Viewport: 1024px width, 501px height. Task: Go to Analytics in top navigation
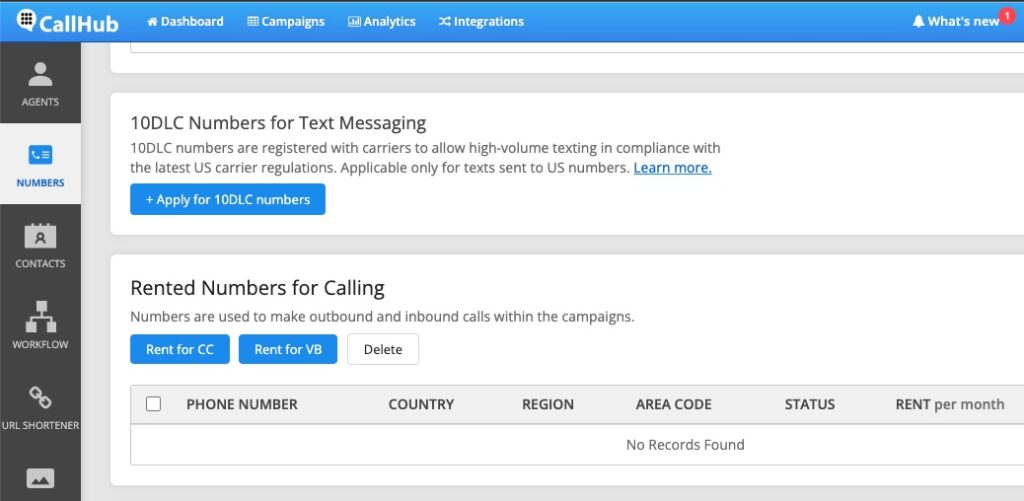(x=382, y=22)
